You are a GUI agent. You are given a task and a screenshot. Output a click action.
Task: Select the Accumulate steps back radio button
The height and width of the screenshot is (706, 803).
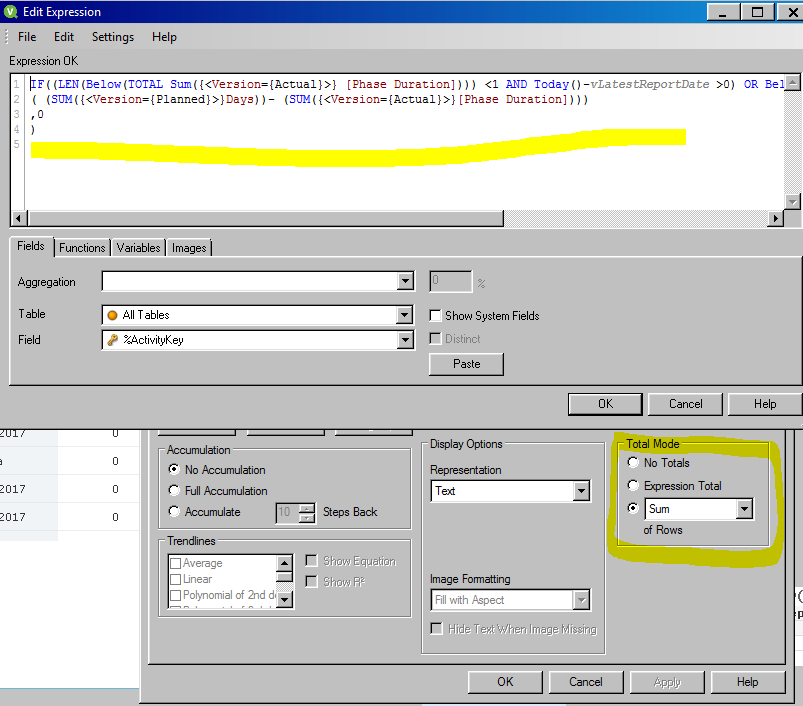tap(174, 511)
